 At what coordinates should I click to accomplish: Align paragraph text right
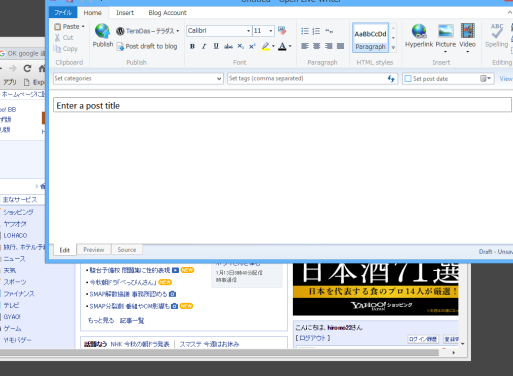coord(329,46)
